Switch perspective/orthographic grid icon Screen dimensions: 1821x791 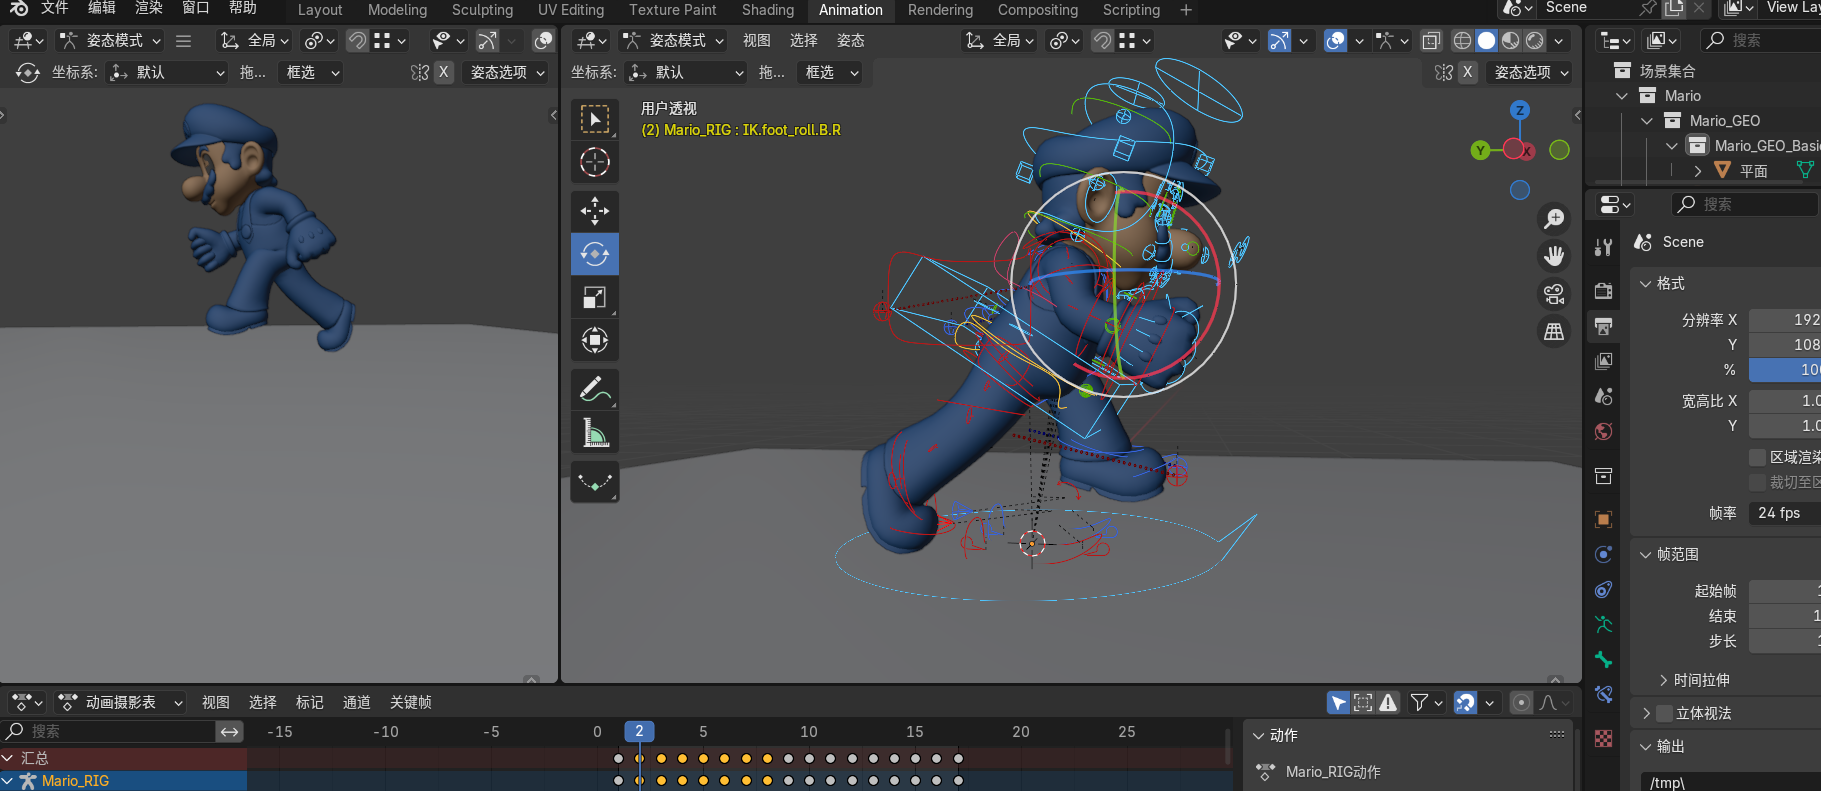[x=1554, y=331]
